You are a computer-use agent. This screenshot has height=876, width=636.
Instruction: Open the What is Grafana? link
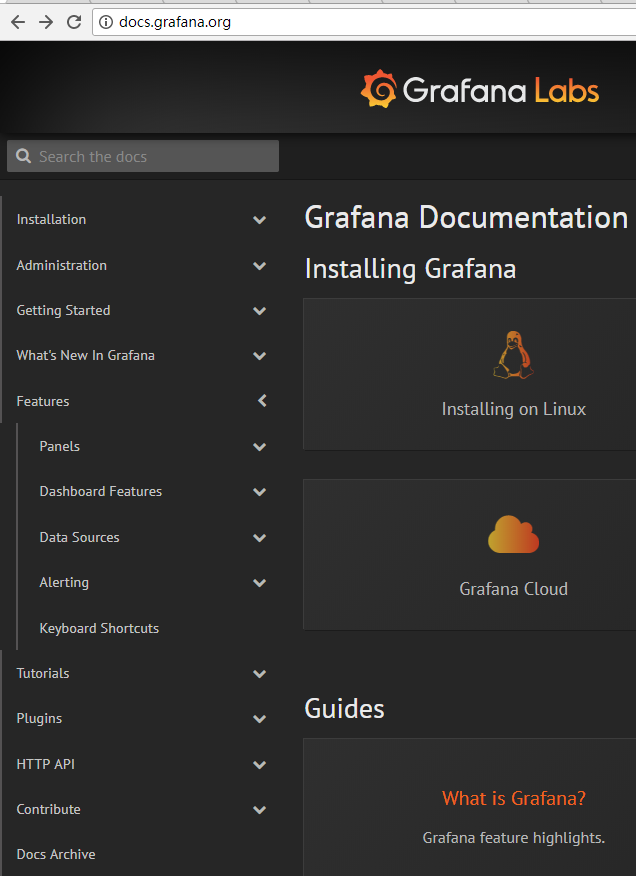coord(513,798)
